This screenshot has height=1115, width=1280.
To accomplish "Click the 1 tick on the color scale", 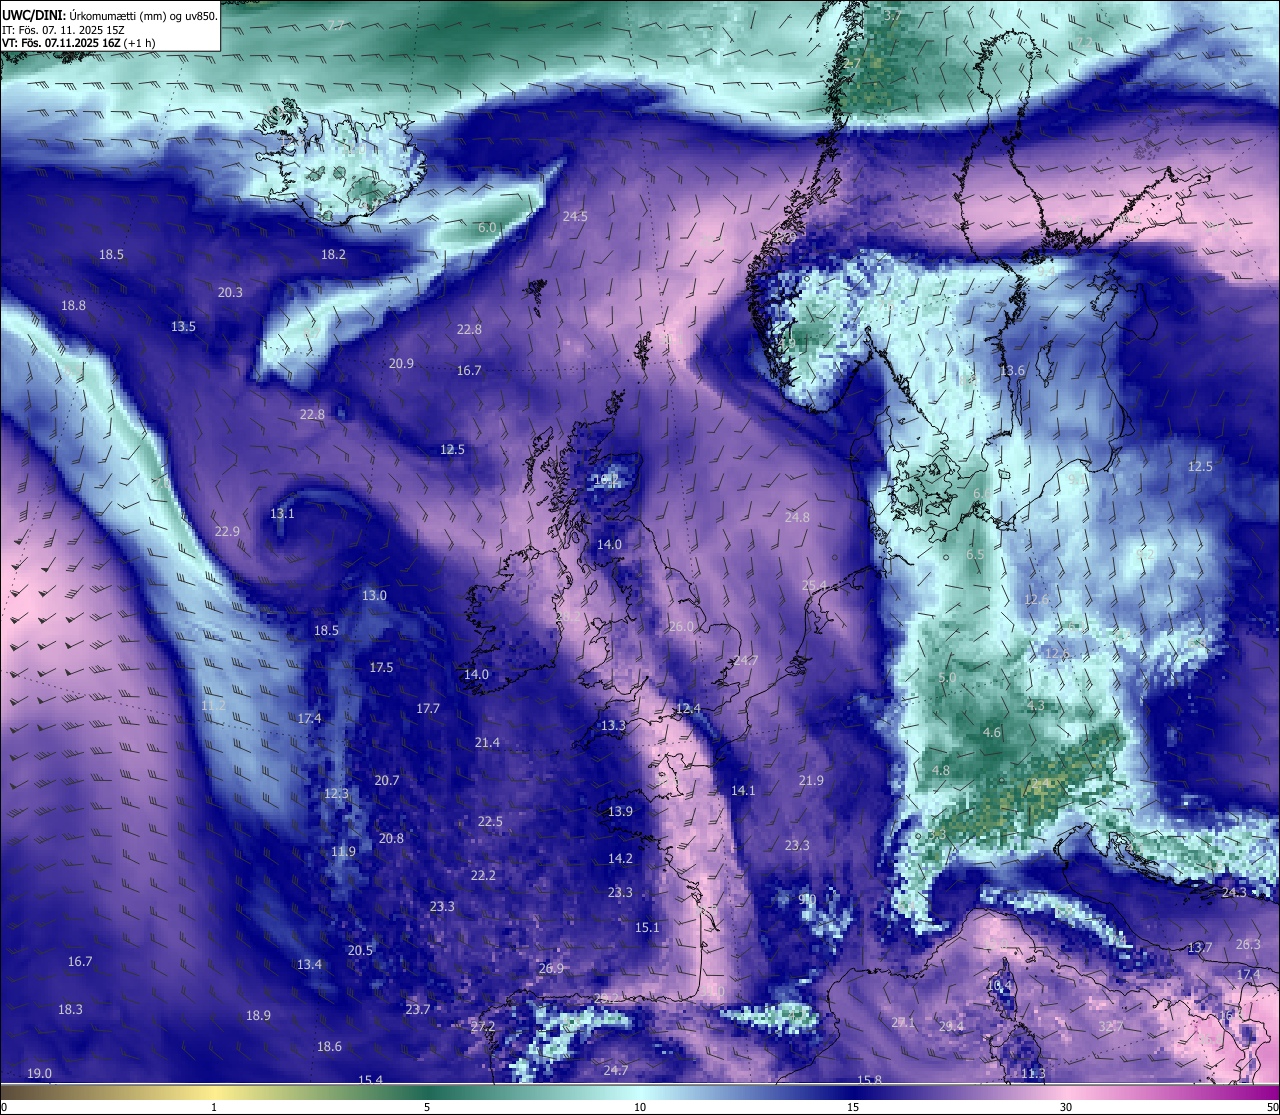I will point(213,1107).
